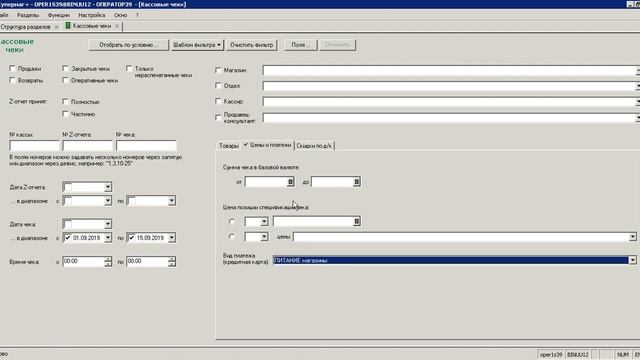Click NUM indicator in status bar
The width and height of the screenshot is (640, 360).
pos(622,355)
